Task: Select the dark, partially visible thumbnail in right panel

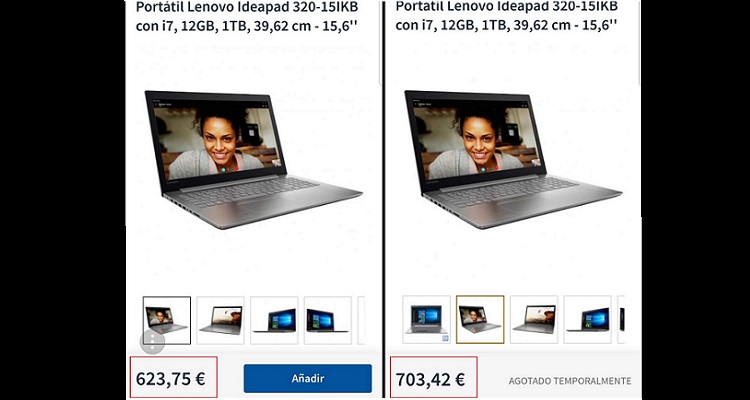Action: 621,320
